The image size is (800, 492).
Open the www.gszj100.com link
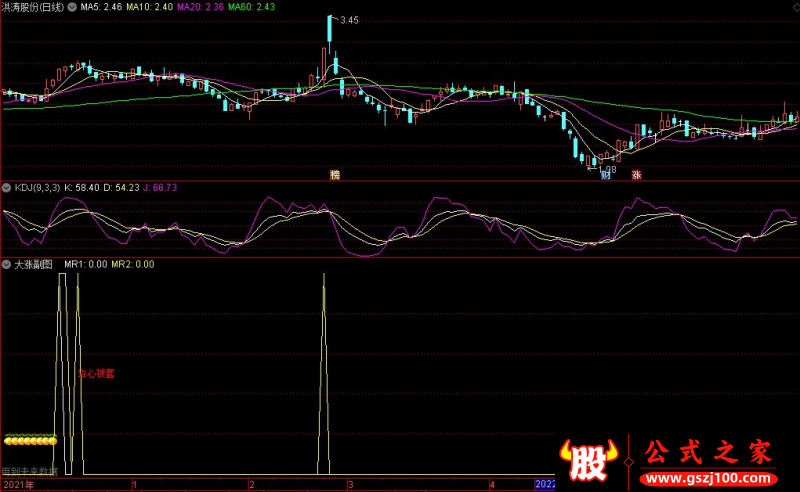(x=709, y=479)
